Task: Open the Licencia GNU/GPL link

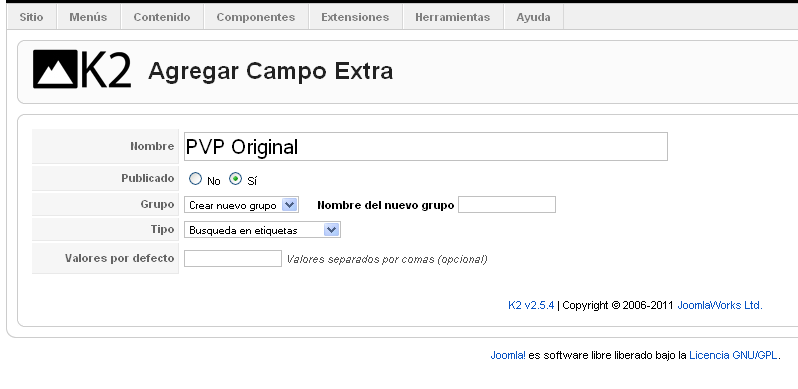Action: pos(733,355)
